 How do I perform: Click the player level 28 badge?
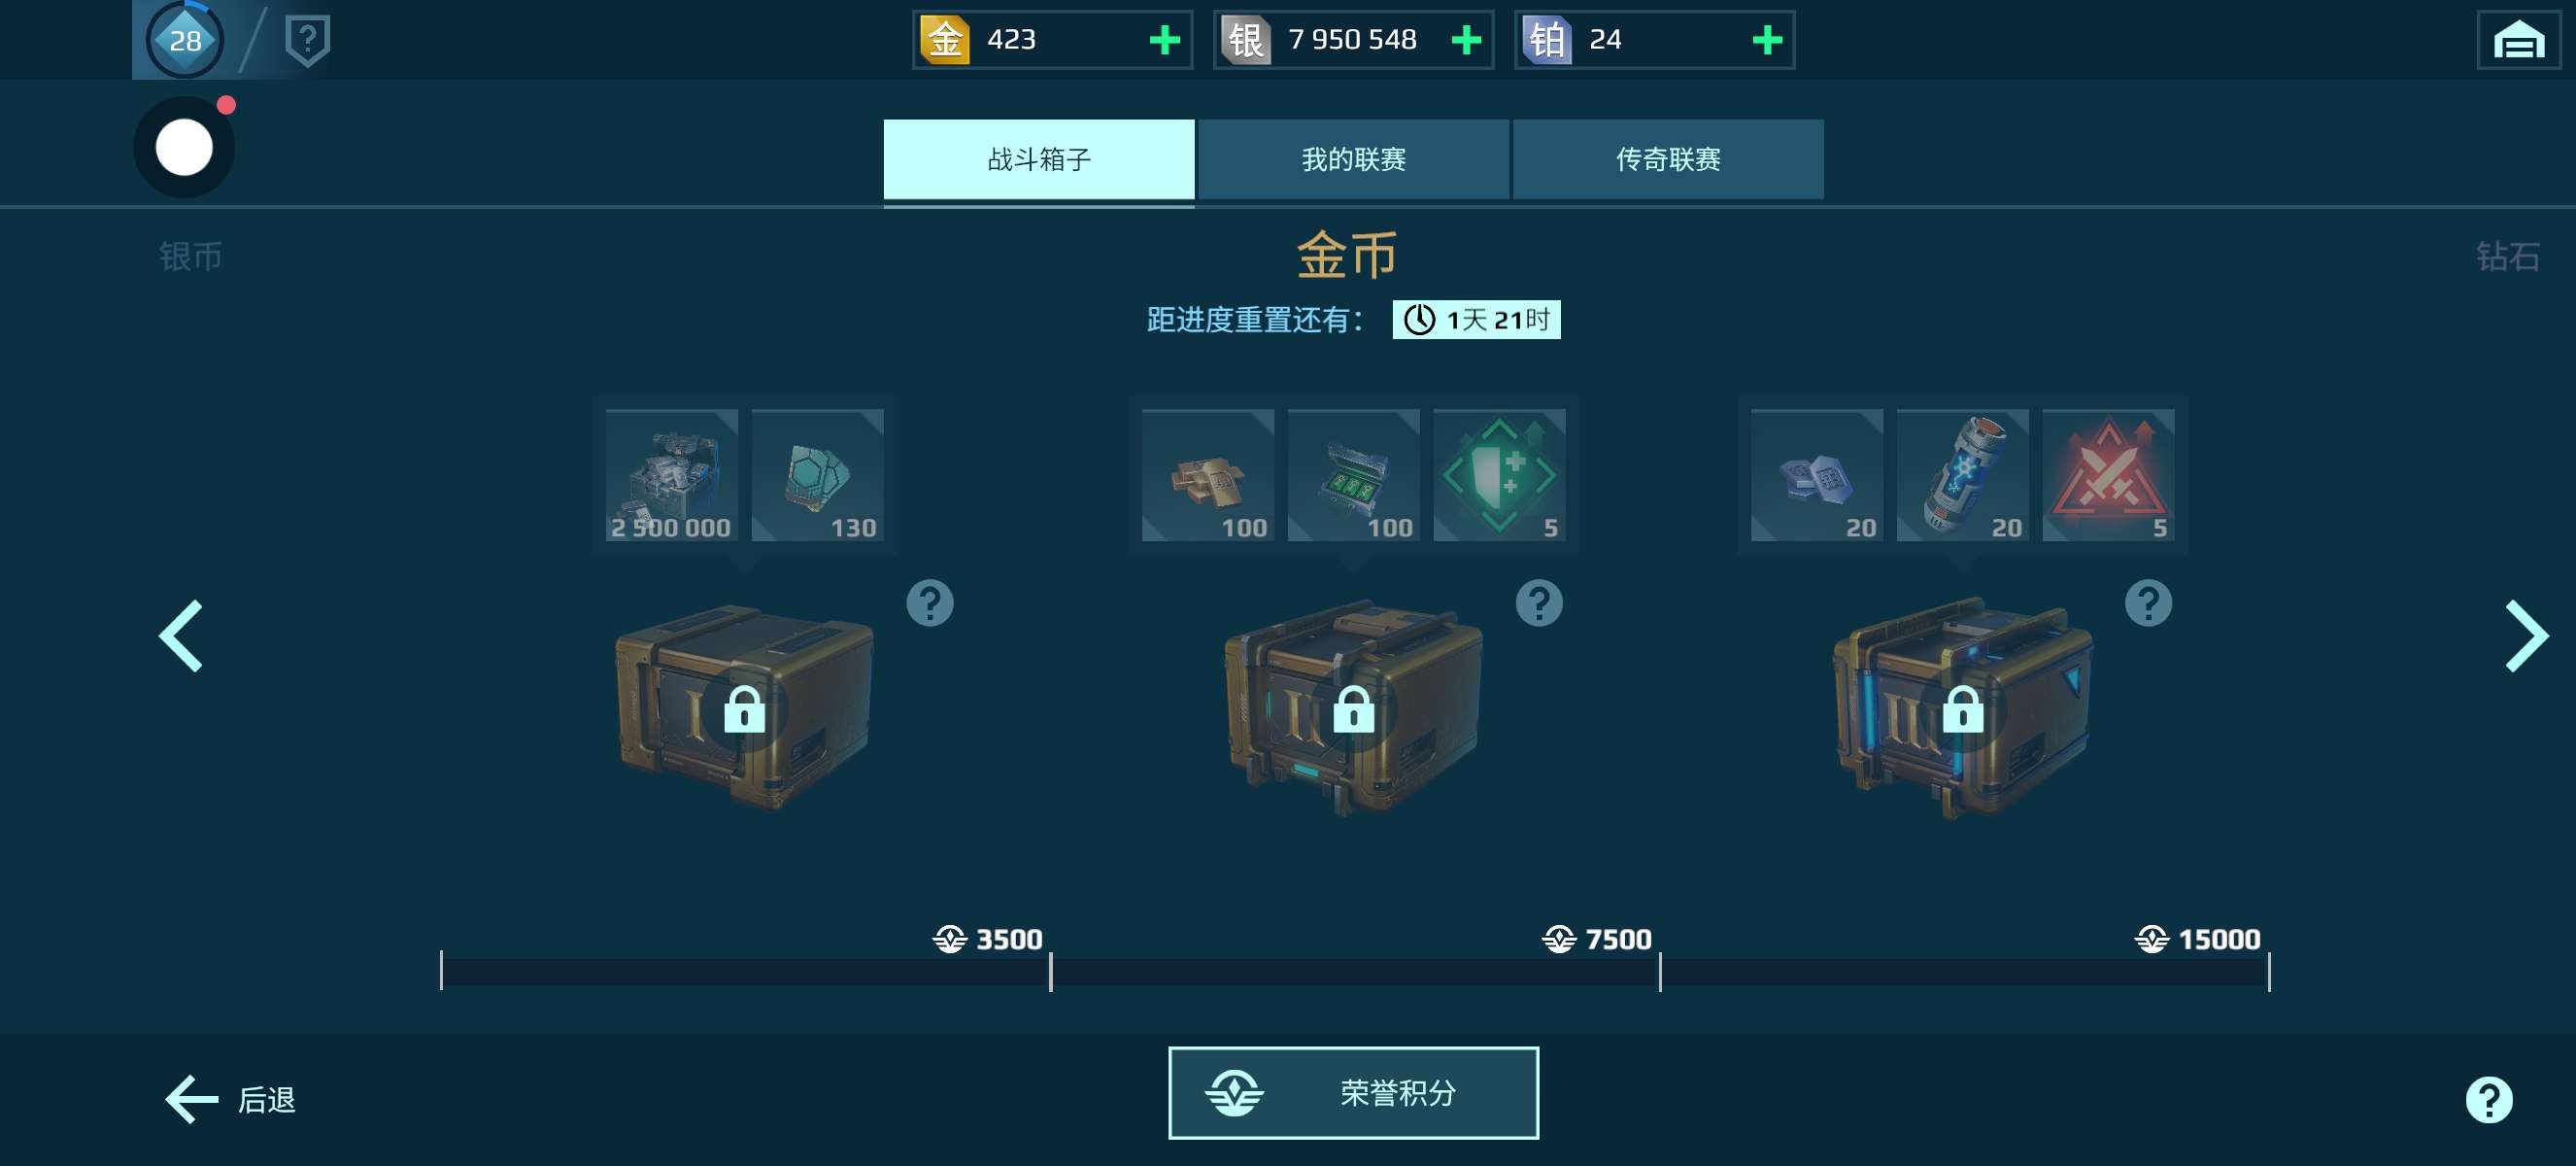(x=185, y=40)
